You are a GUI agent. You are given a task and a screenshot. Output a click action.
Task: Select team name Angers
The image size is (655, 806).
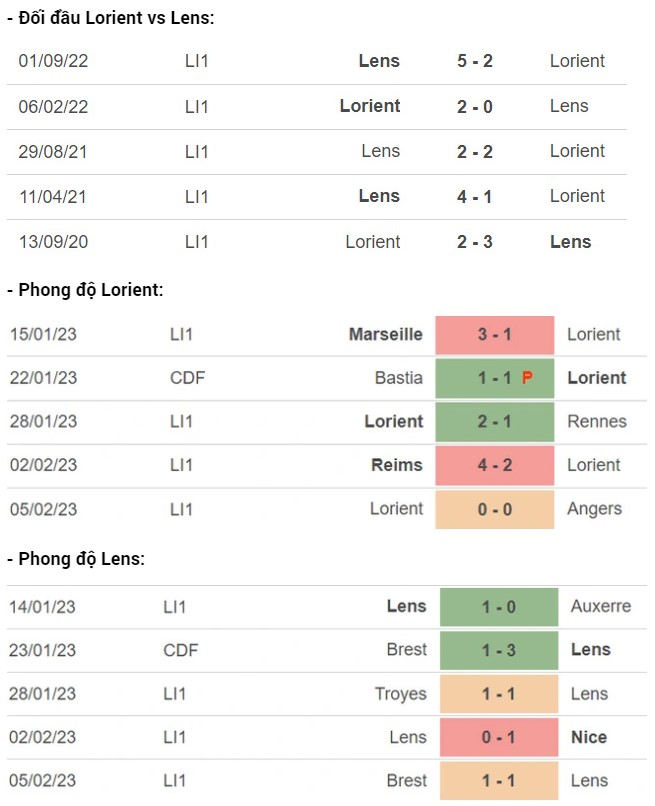tap(594, 509)
